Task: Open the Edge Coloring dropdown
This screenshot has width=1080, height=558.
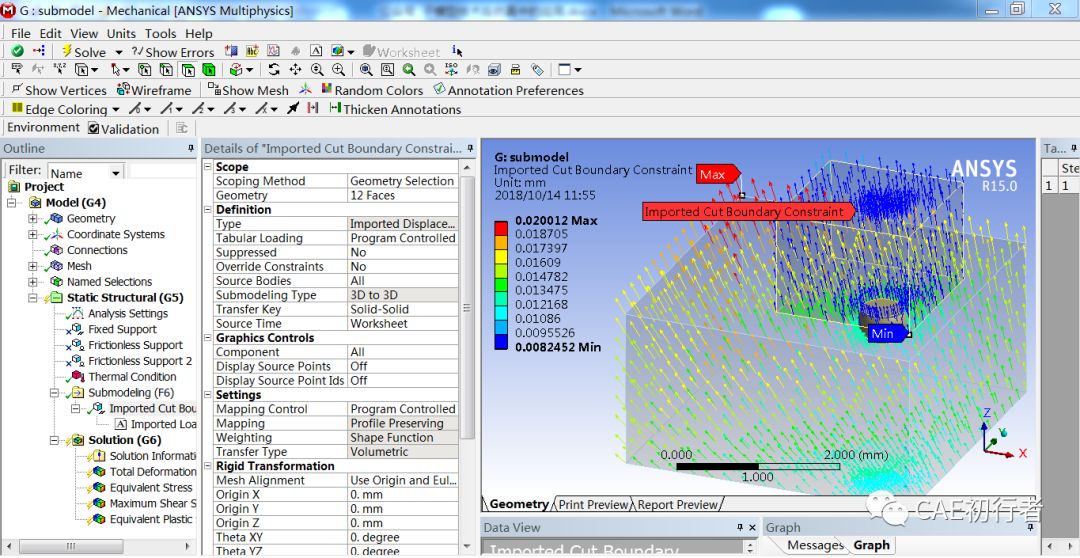Action: 115,110
